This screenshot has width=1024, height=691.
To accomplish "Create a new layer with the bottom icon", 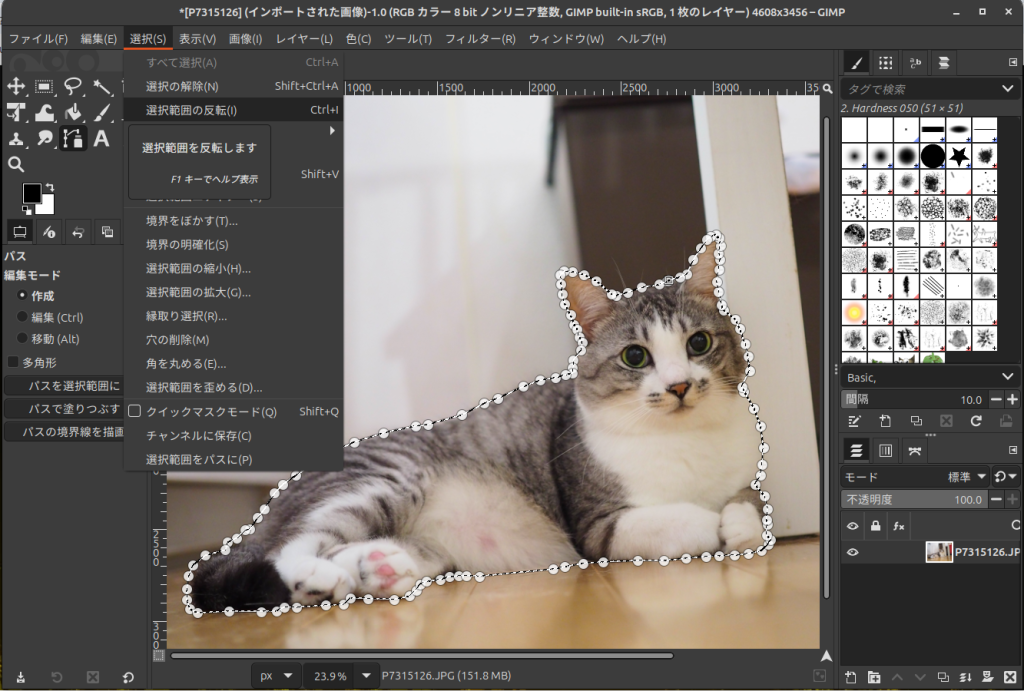I will click(850, 677).
